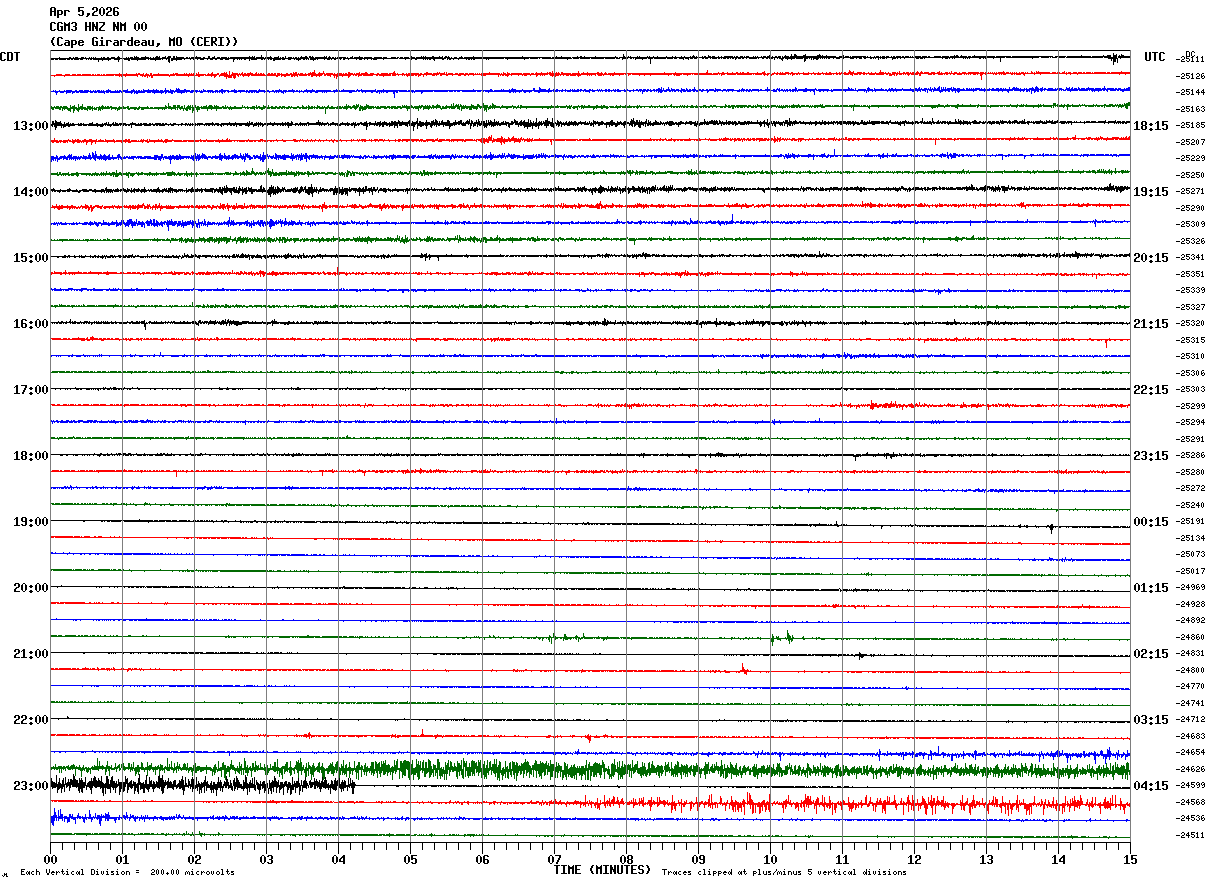This screenshot has width=1210, height=886.
Task: Click the 01:15 UTC time label
Action: [1151, 588]
